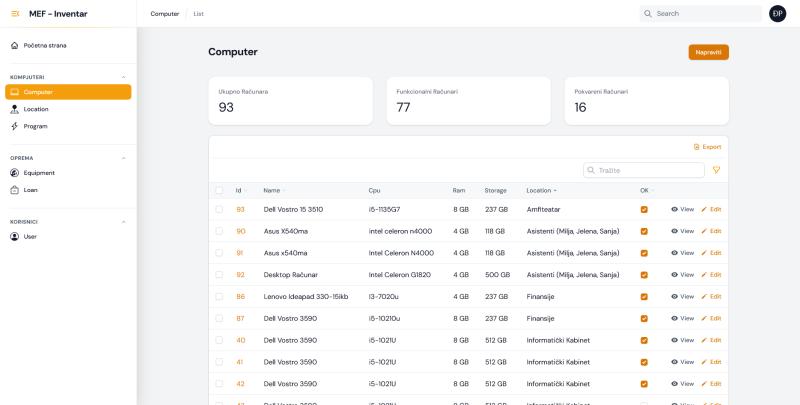Sort the table by the Id column

point(241,190)
